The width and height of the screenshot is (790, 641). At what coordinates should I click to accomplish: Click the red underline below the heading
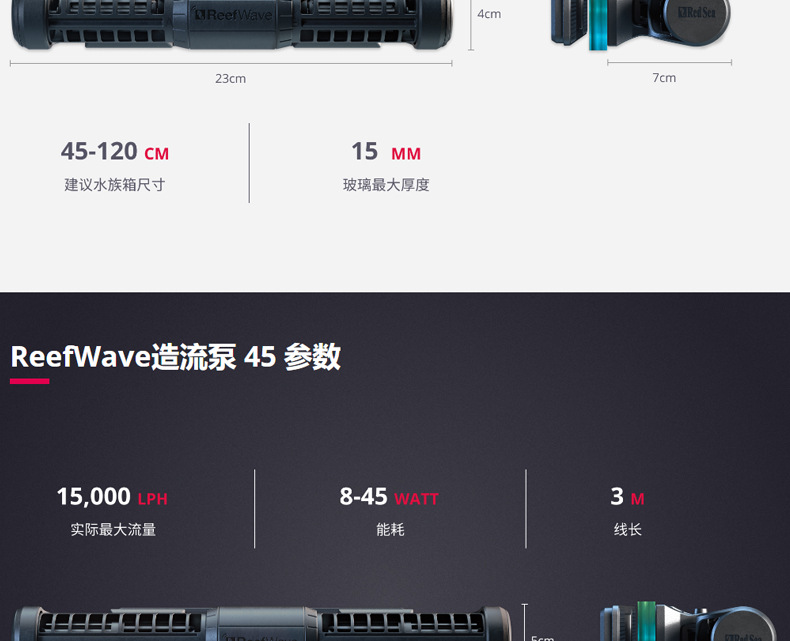30,381
